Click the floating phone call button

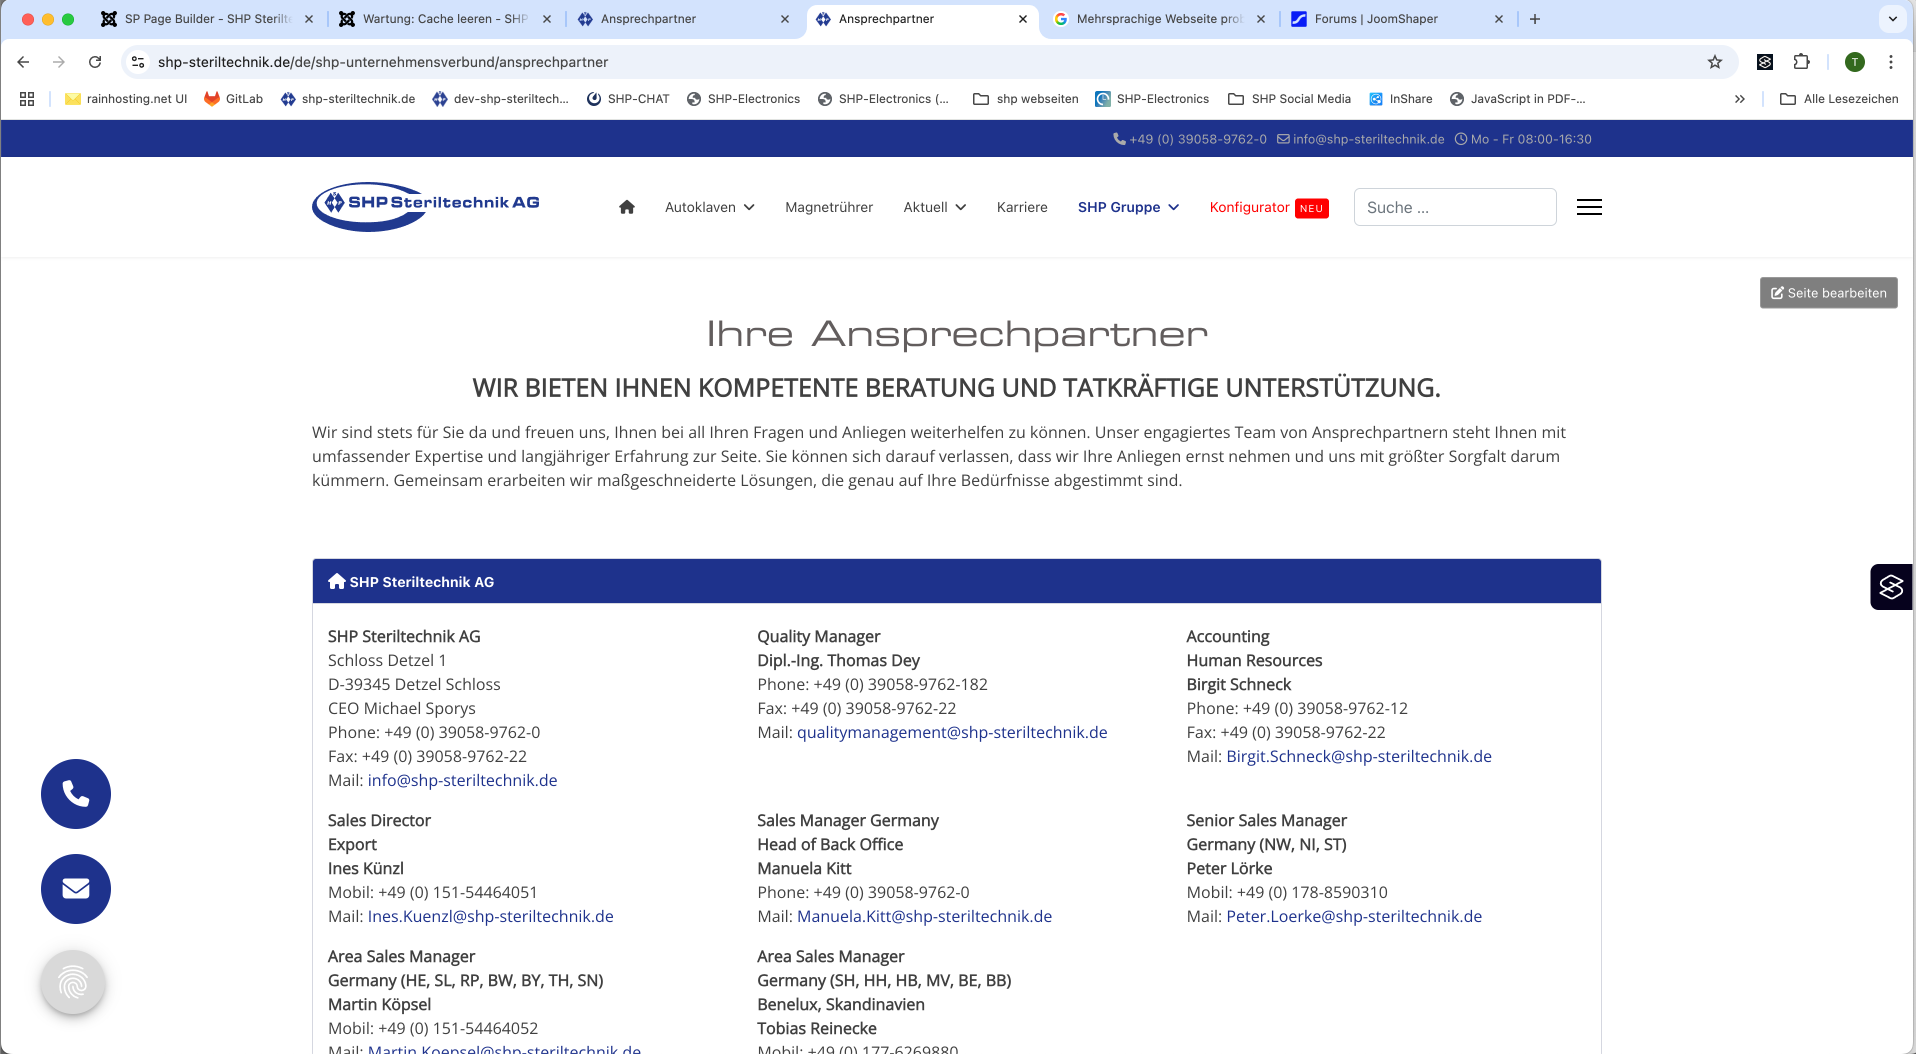76,794
